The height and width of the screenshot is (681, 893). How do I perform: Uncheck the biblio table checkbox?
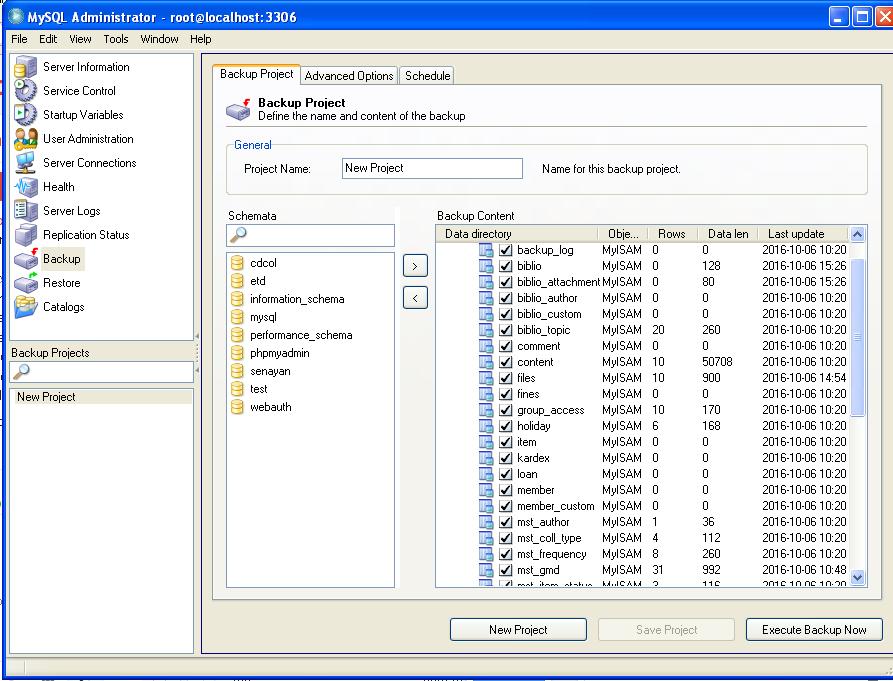pos(505,265)
